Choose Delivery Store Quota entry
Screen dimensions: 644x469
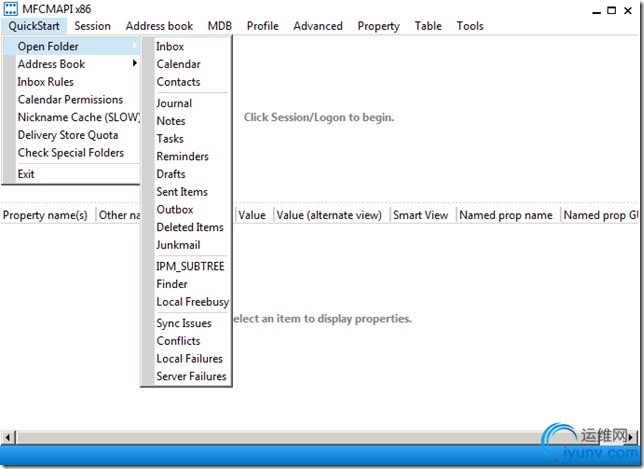pyautogui.click(x=72, y=135)
